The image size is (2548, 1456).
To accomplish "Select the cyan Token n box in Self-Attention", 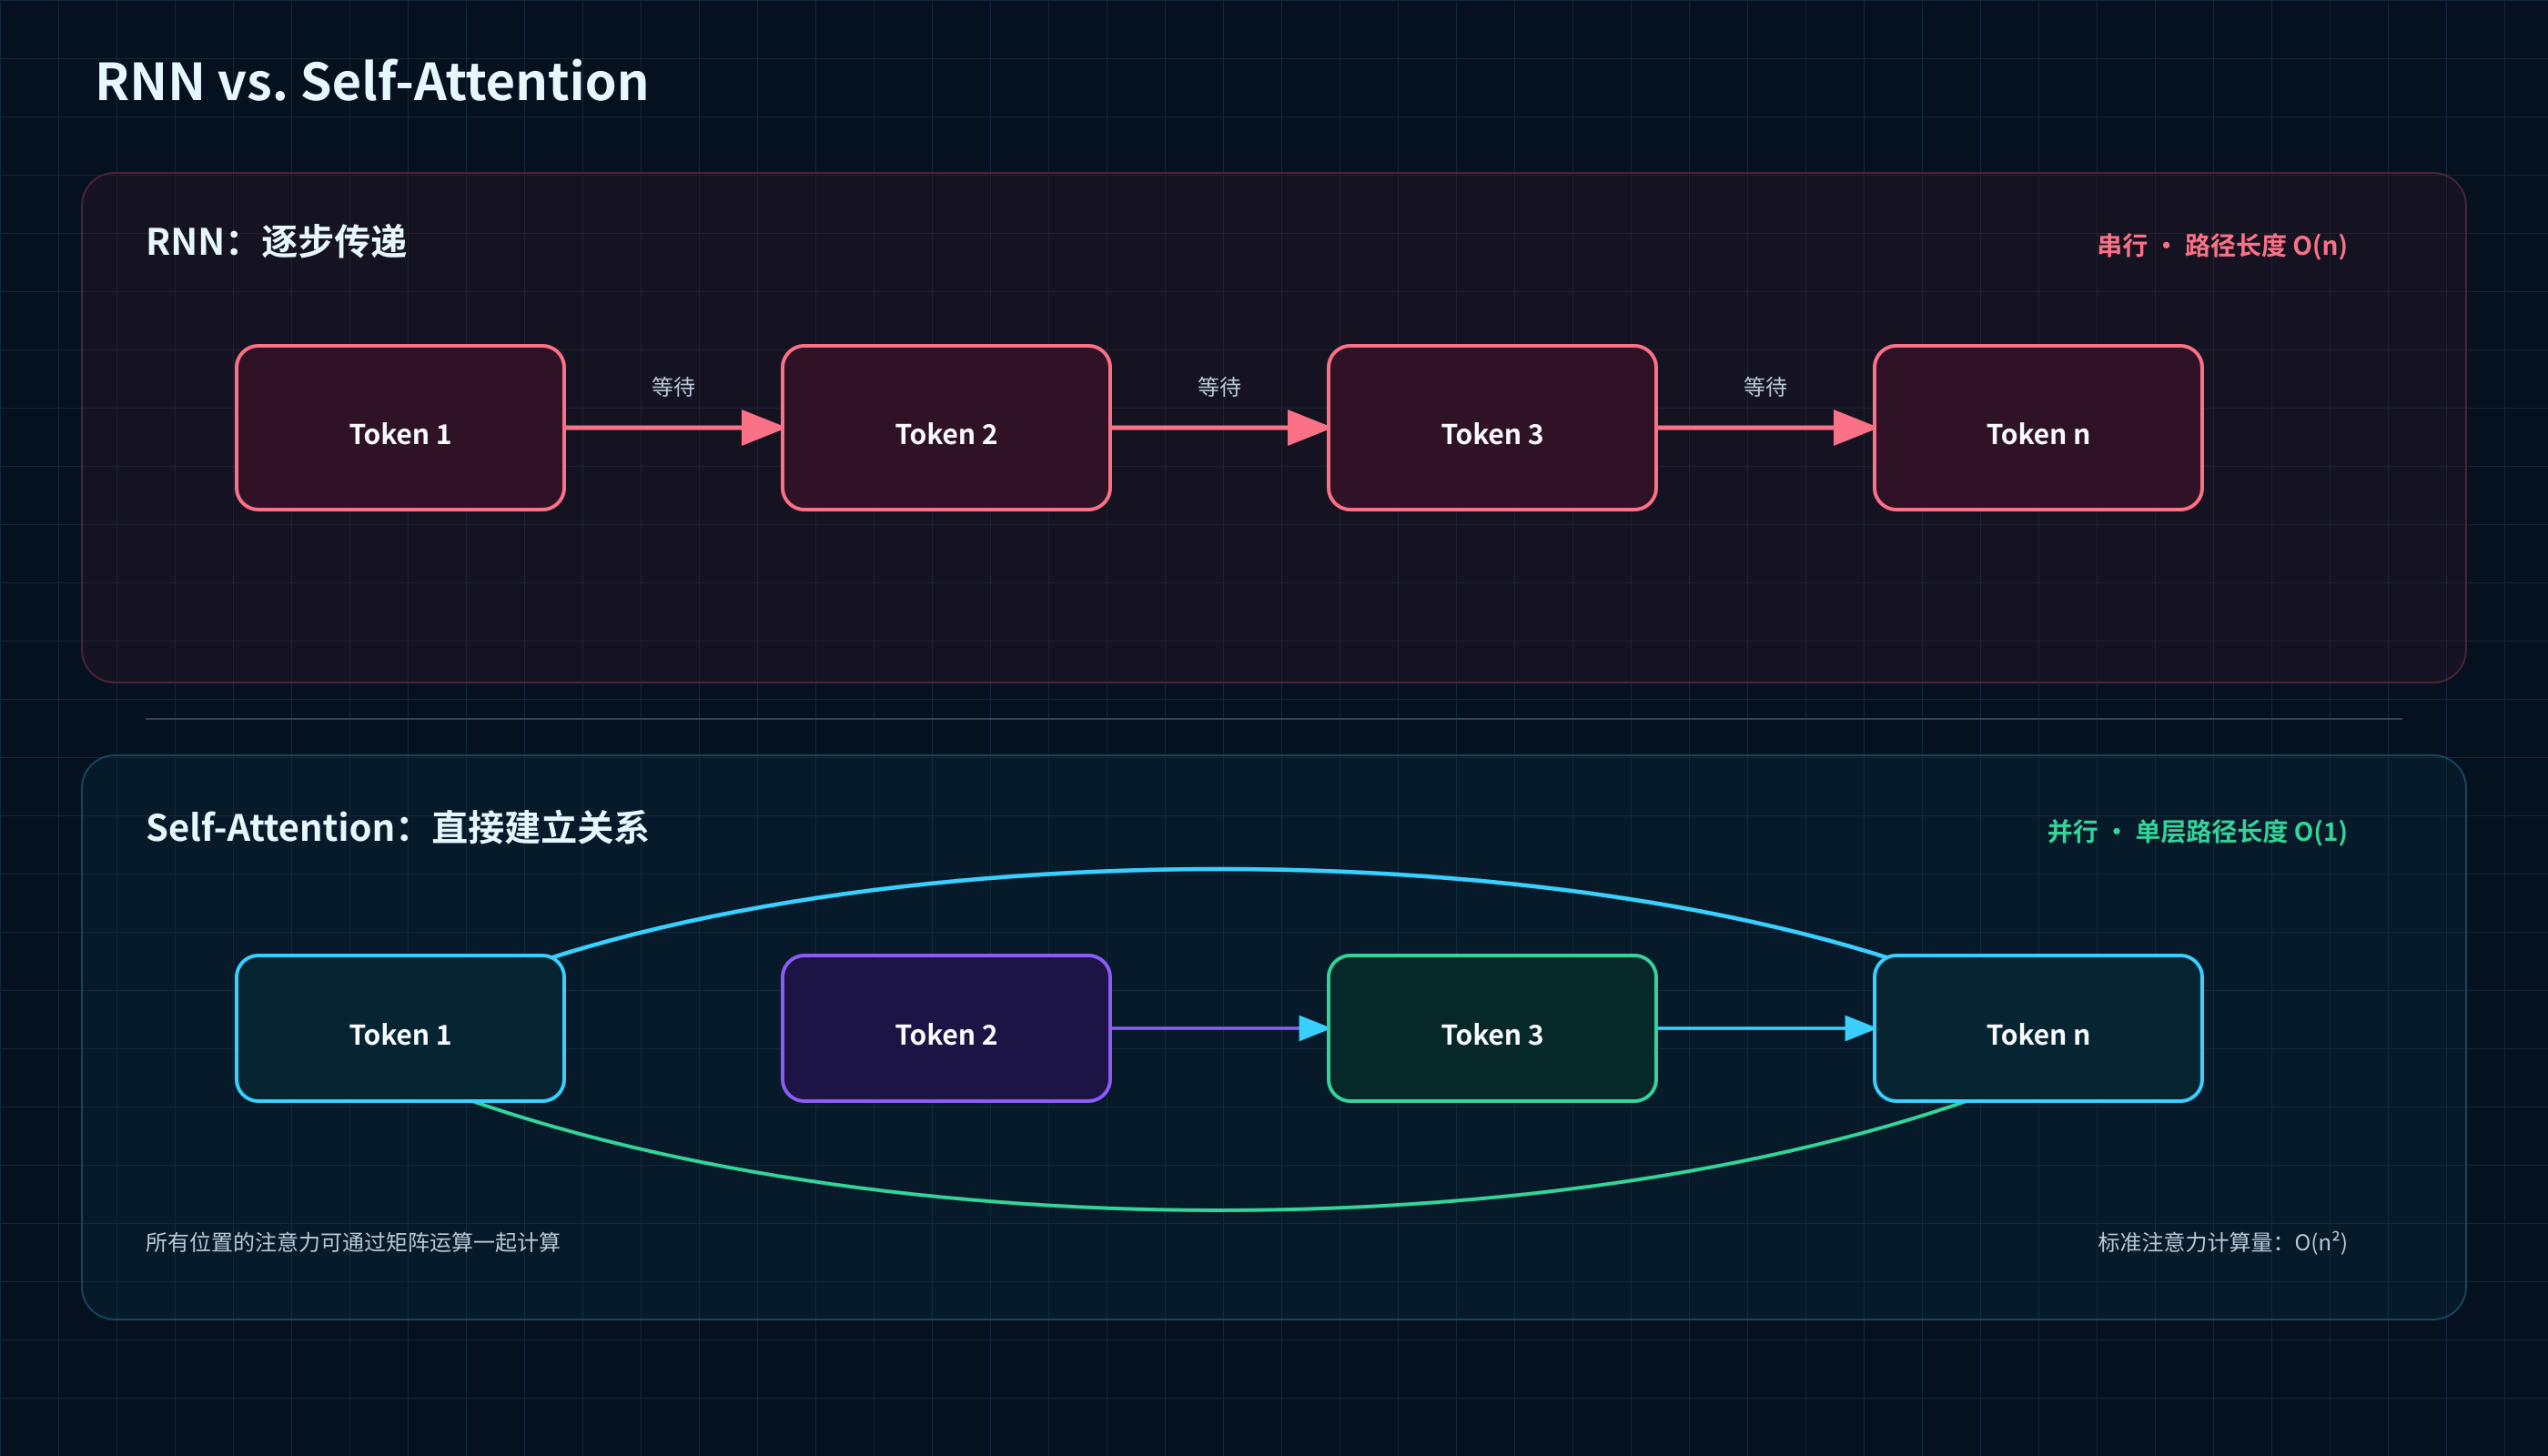I will (x=2038, y=1028).
